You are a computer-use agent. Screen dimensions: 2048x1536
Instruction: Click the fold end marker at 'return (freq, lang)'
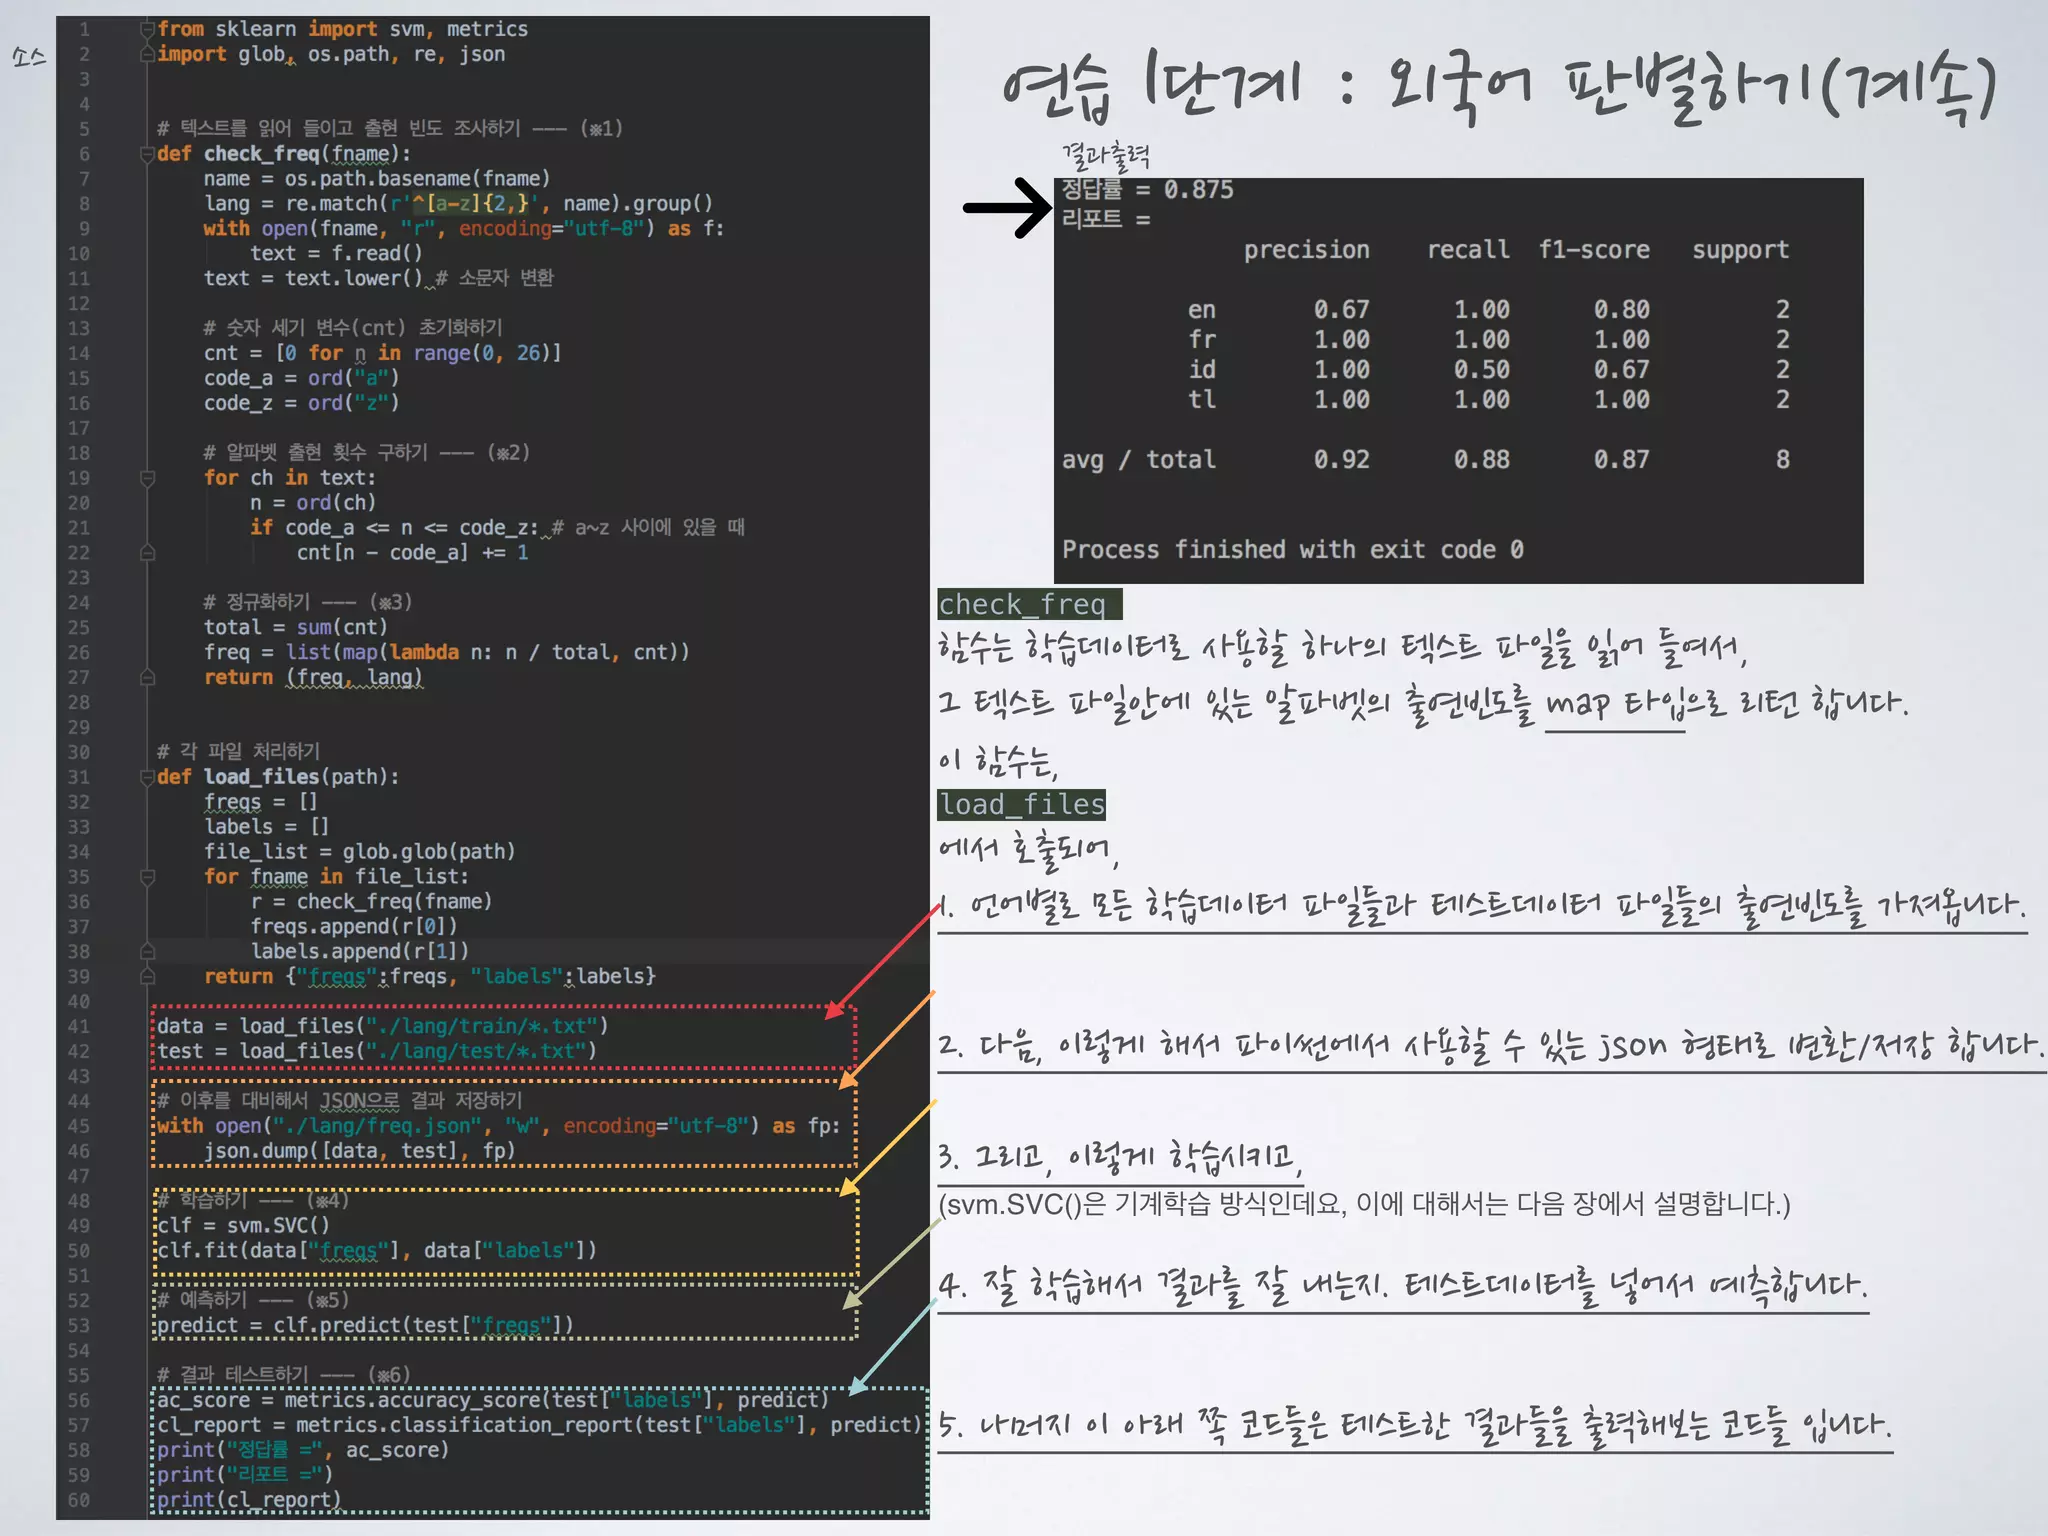click(148, 677)
